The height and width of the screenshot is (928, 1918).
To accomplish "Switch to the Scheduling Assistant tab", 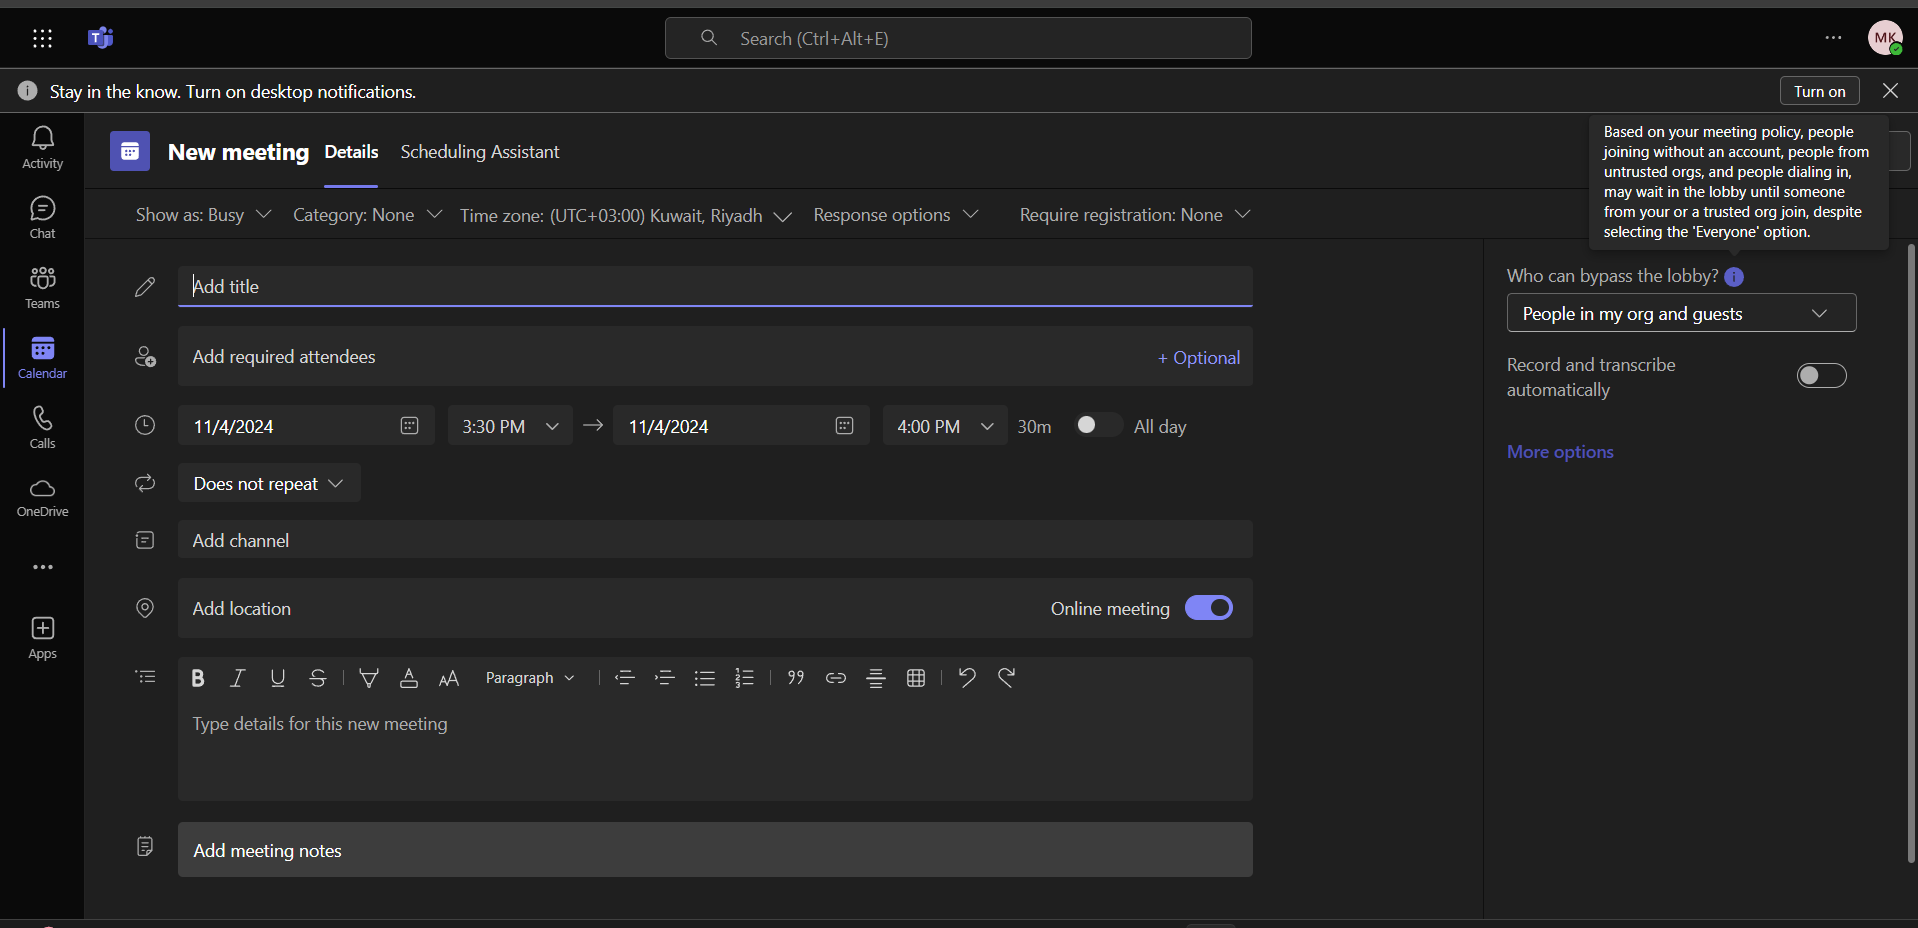I will point(480,152).
